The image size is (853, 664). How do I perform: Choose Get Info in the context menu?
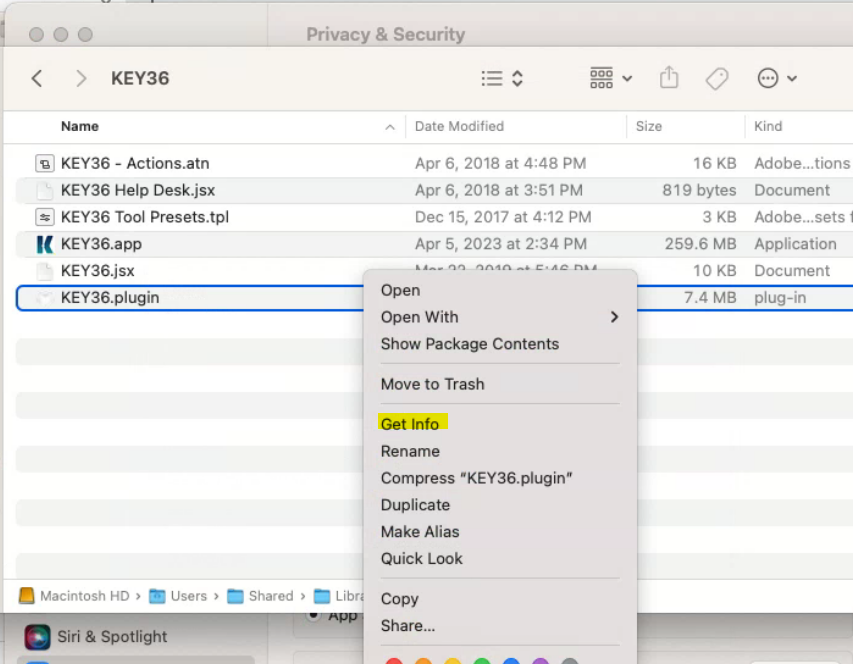click(410, 424)
